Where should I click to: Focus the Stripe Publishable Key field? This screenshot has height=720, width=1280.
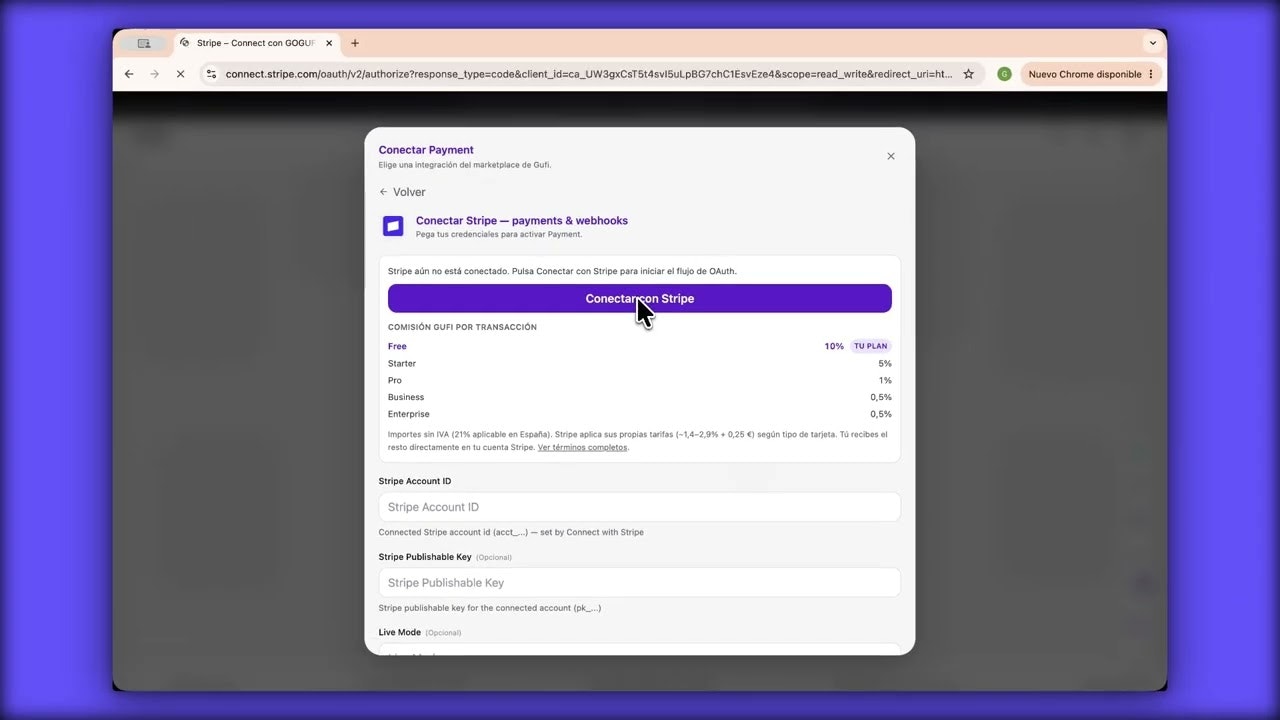coord(639,583)
